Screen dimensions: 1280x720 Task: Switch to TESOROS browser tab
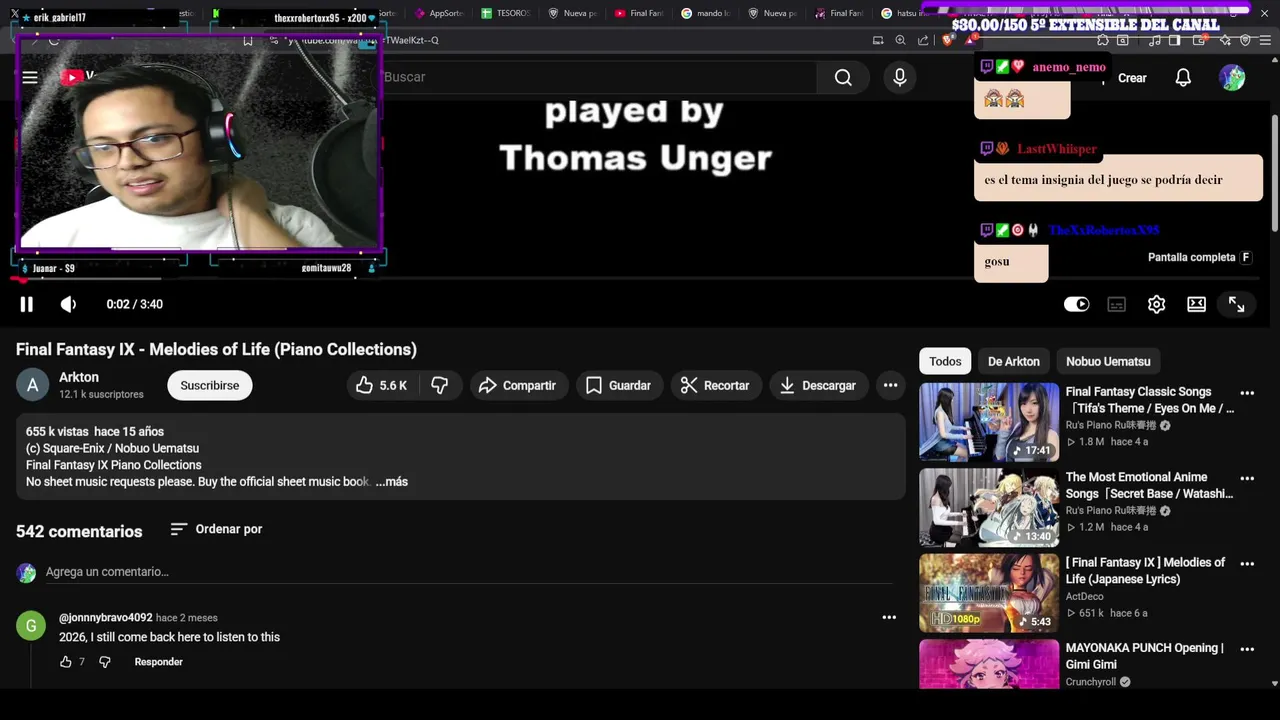pyautogui.click(x=505, y=13)
